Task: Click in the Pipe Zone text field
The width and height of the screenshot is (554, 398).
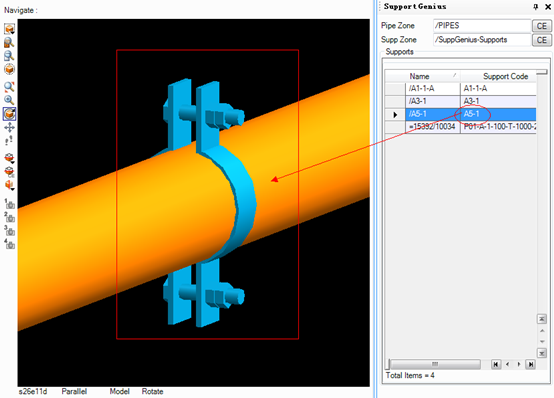Action: point(482,26)
